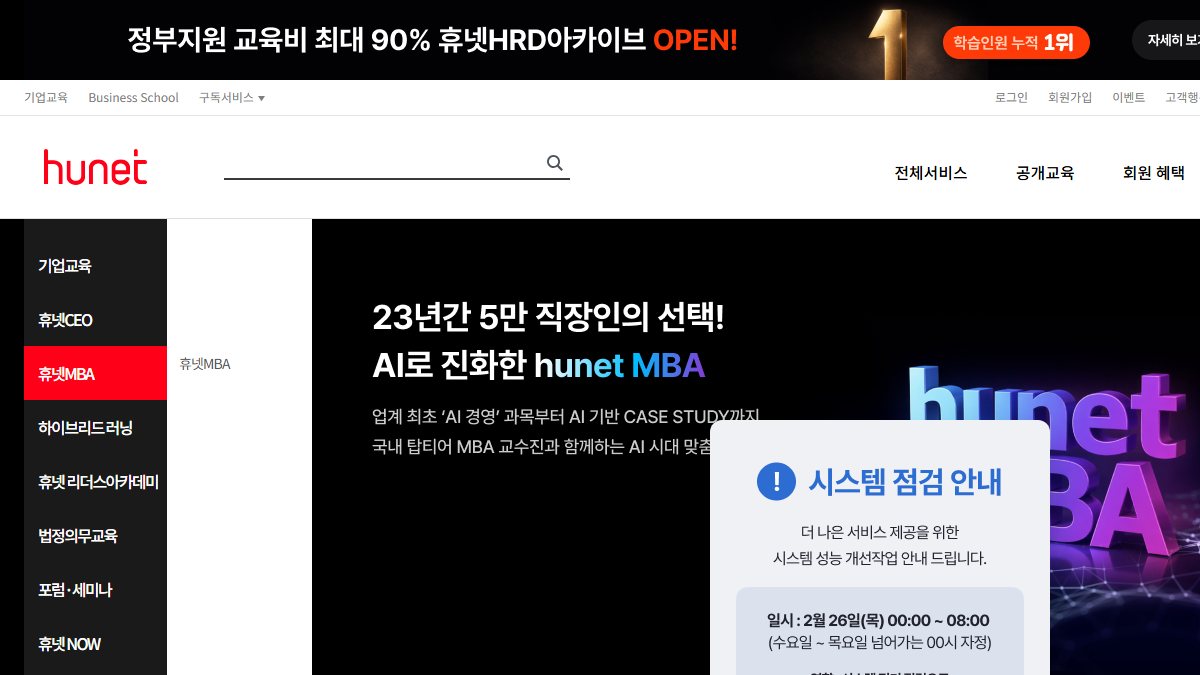The image size is (1200, 675).
Task: Open 법정의무교육 from the sidebar
Action: (x=78, y=536)
